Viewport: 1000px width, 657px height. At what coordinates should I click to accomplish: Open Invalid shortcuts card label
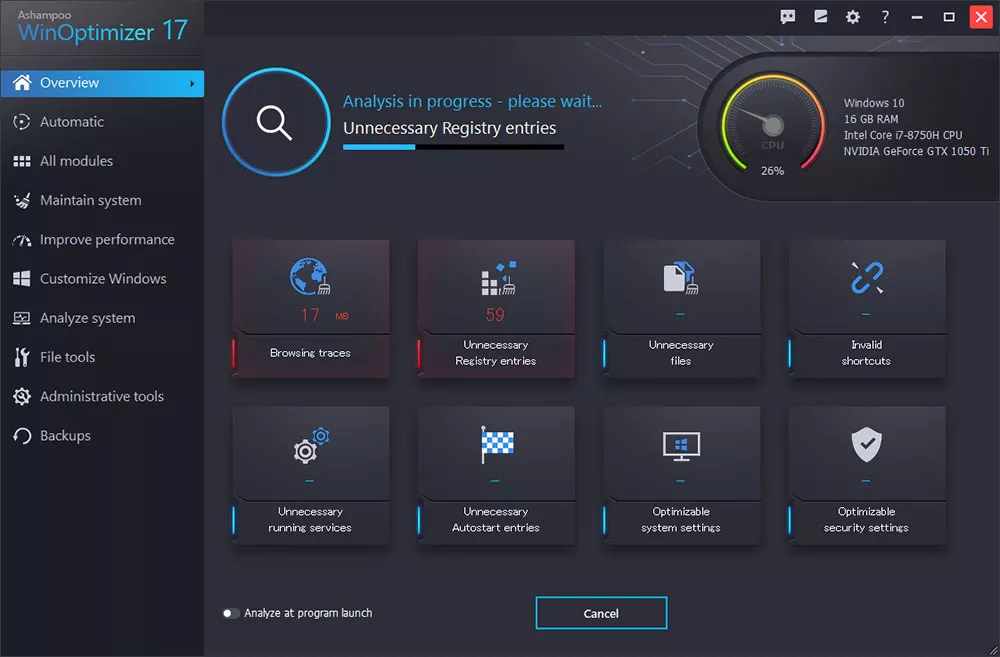(x=866, y=353)
